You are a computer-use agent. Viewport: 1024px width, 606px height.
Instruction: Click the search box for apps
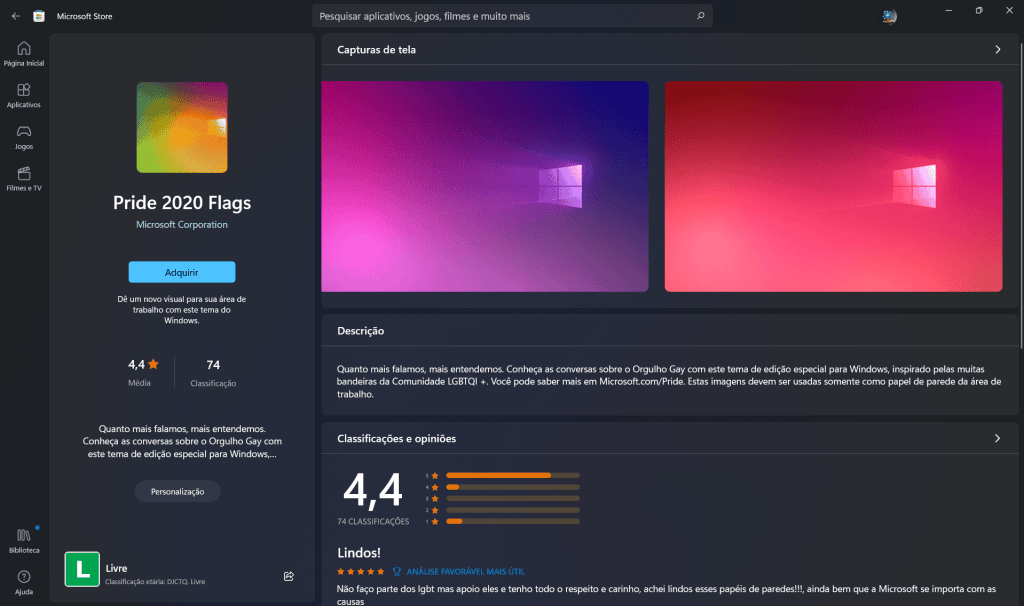tap(512, 16)
